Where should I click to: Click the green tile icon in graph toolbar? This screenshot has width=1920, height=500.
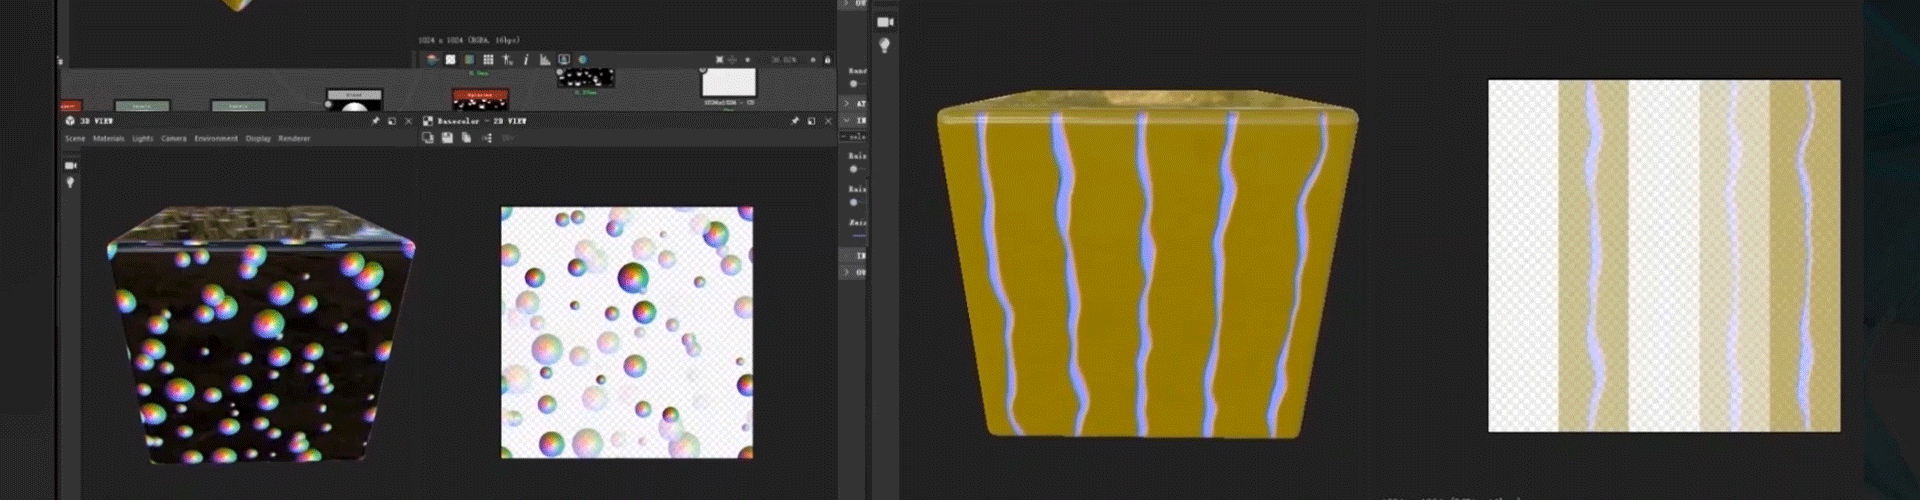click(469, 60)
